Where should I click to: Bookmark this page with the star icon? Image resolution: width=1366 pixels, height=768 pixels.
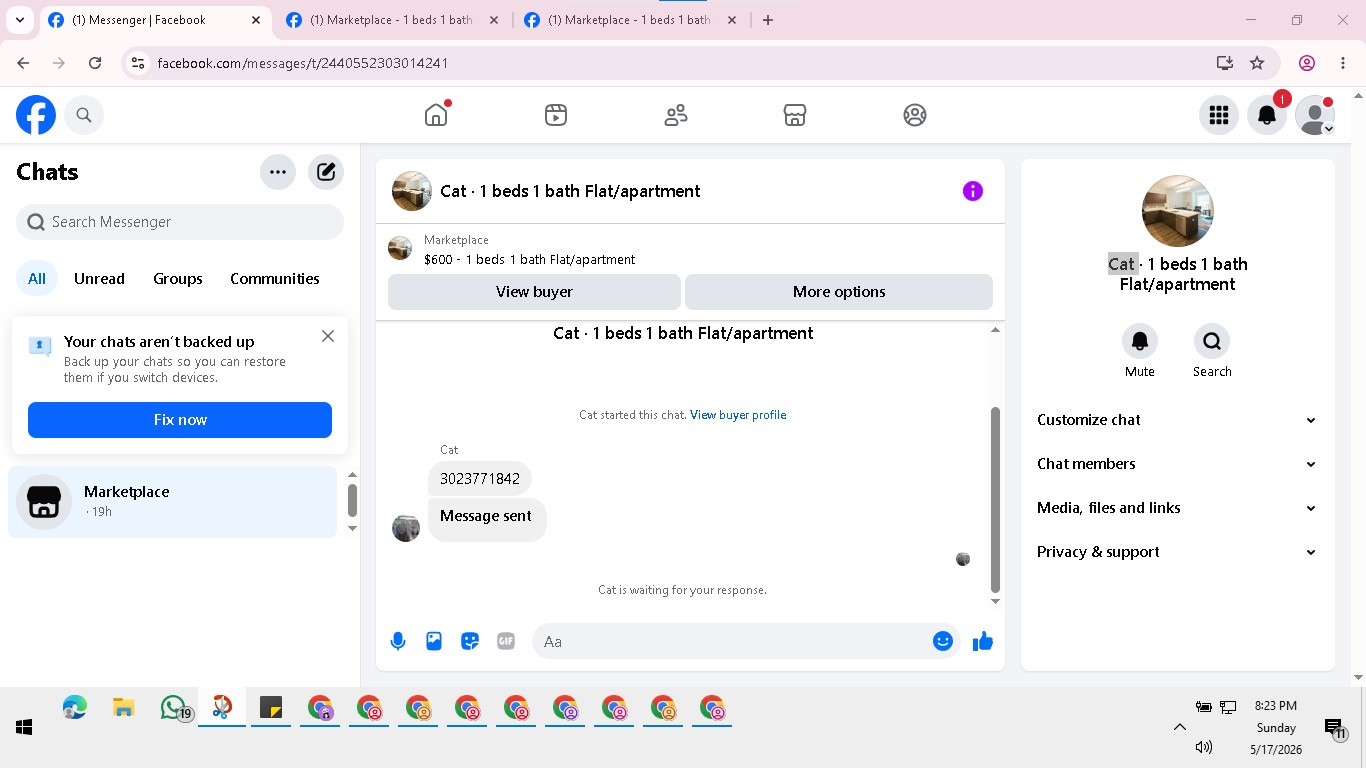1257,63
